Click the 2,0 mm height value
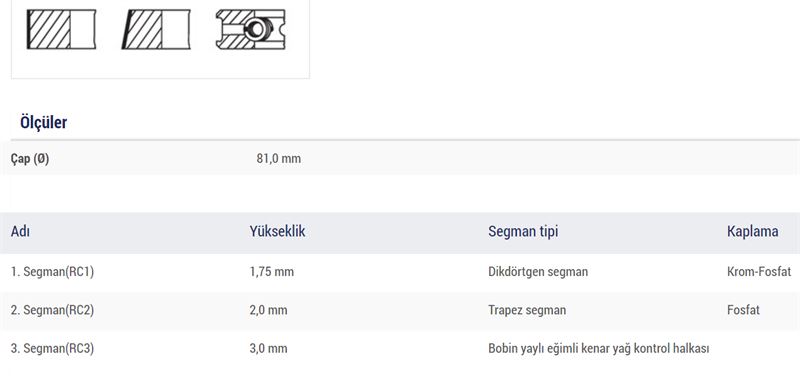Image resolution: width=800 pixels, height=376 pixels. [268, 310]
